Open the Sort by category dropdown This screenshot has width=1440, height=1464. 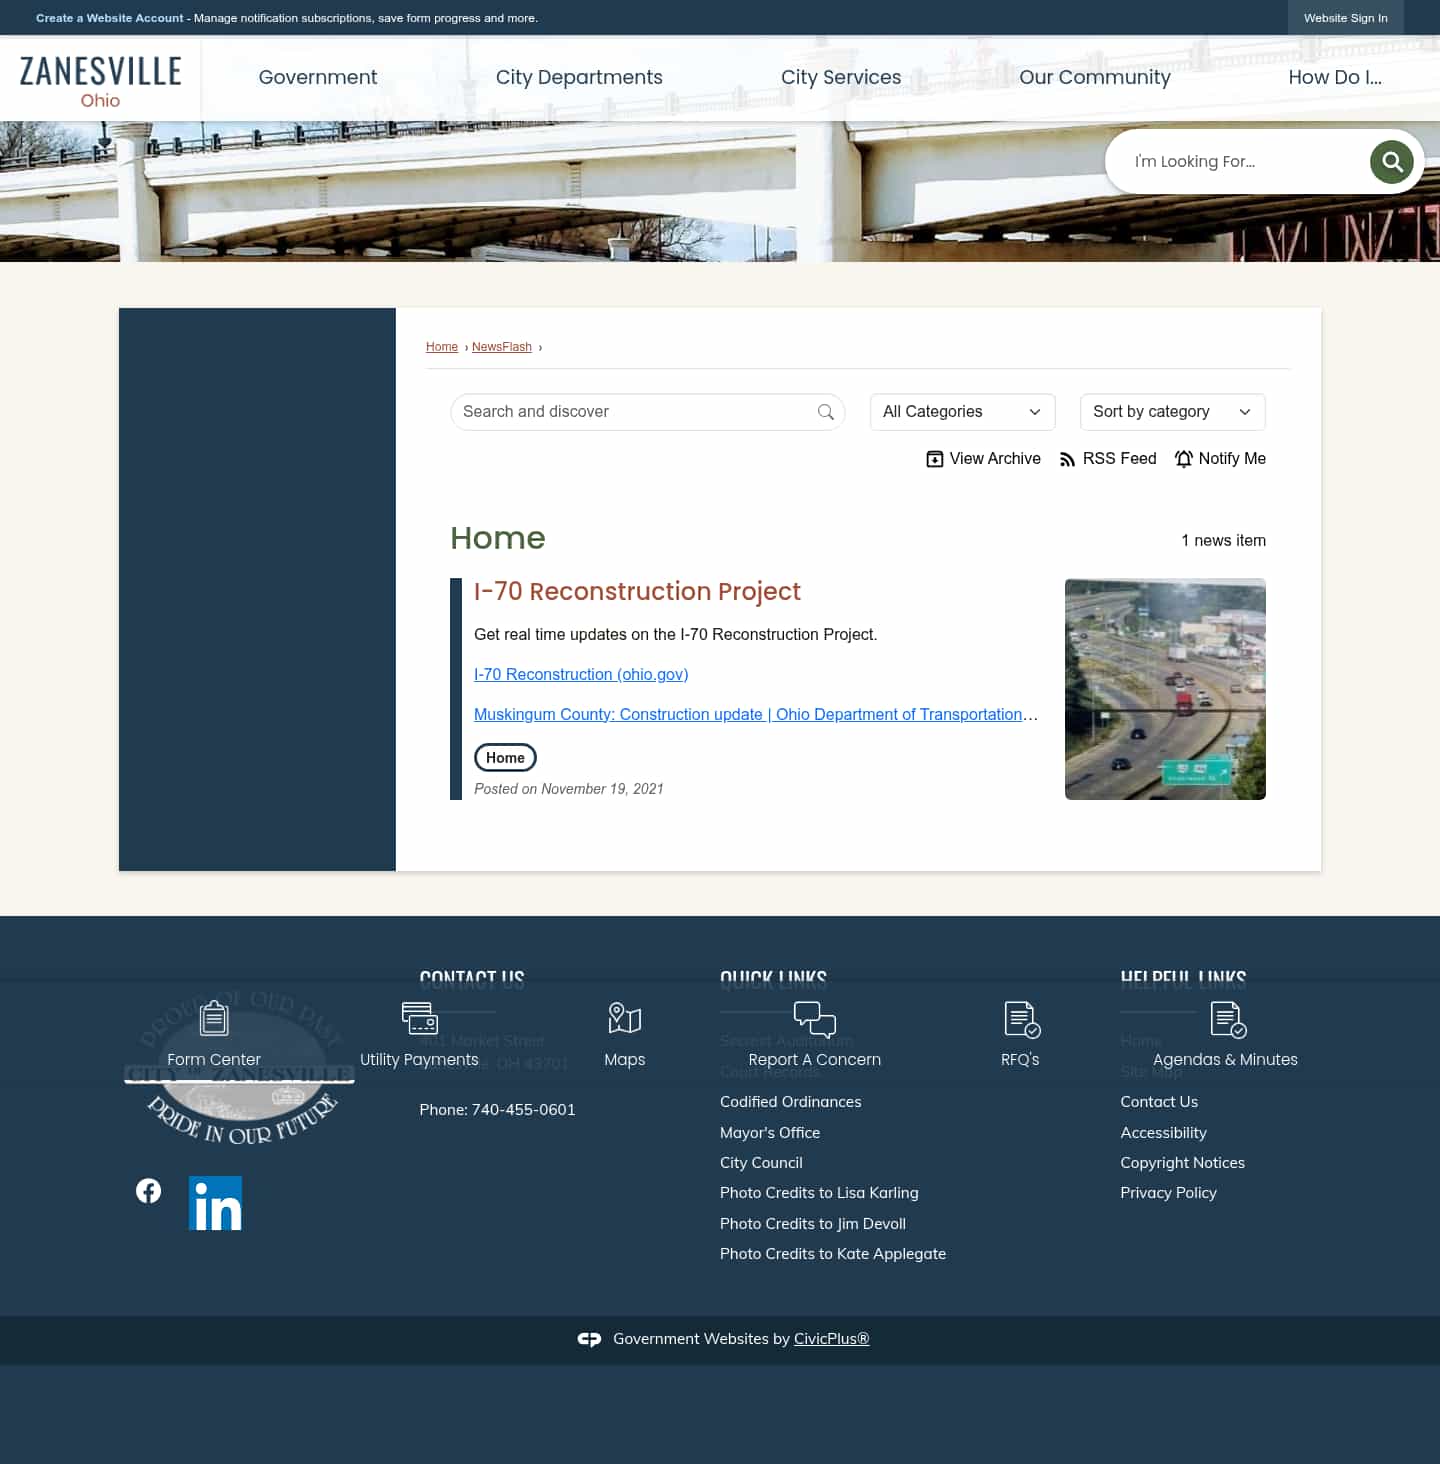1171,411
